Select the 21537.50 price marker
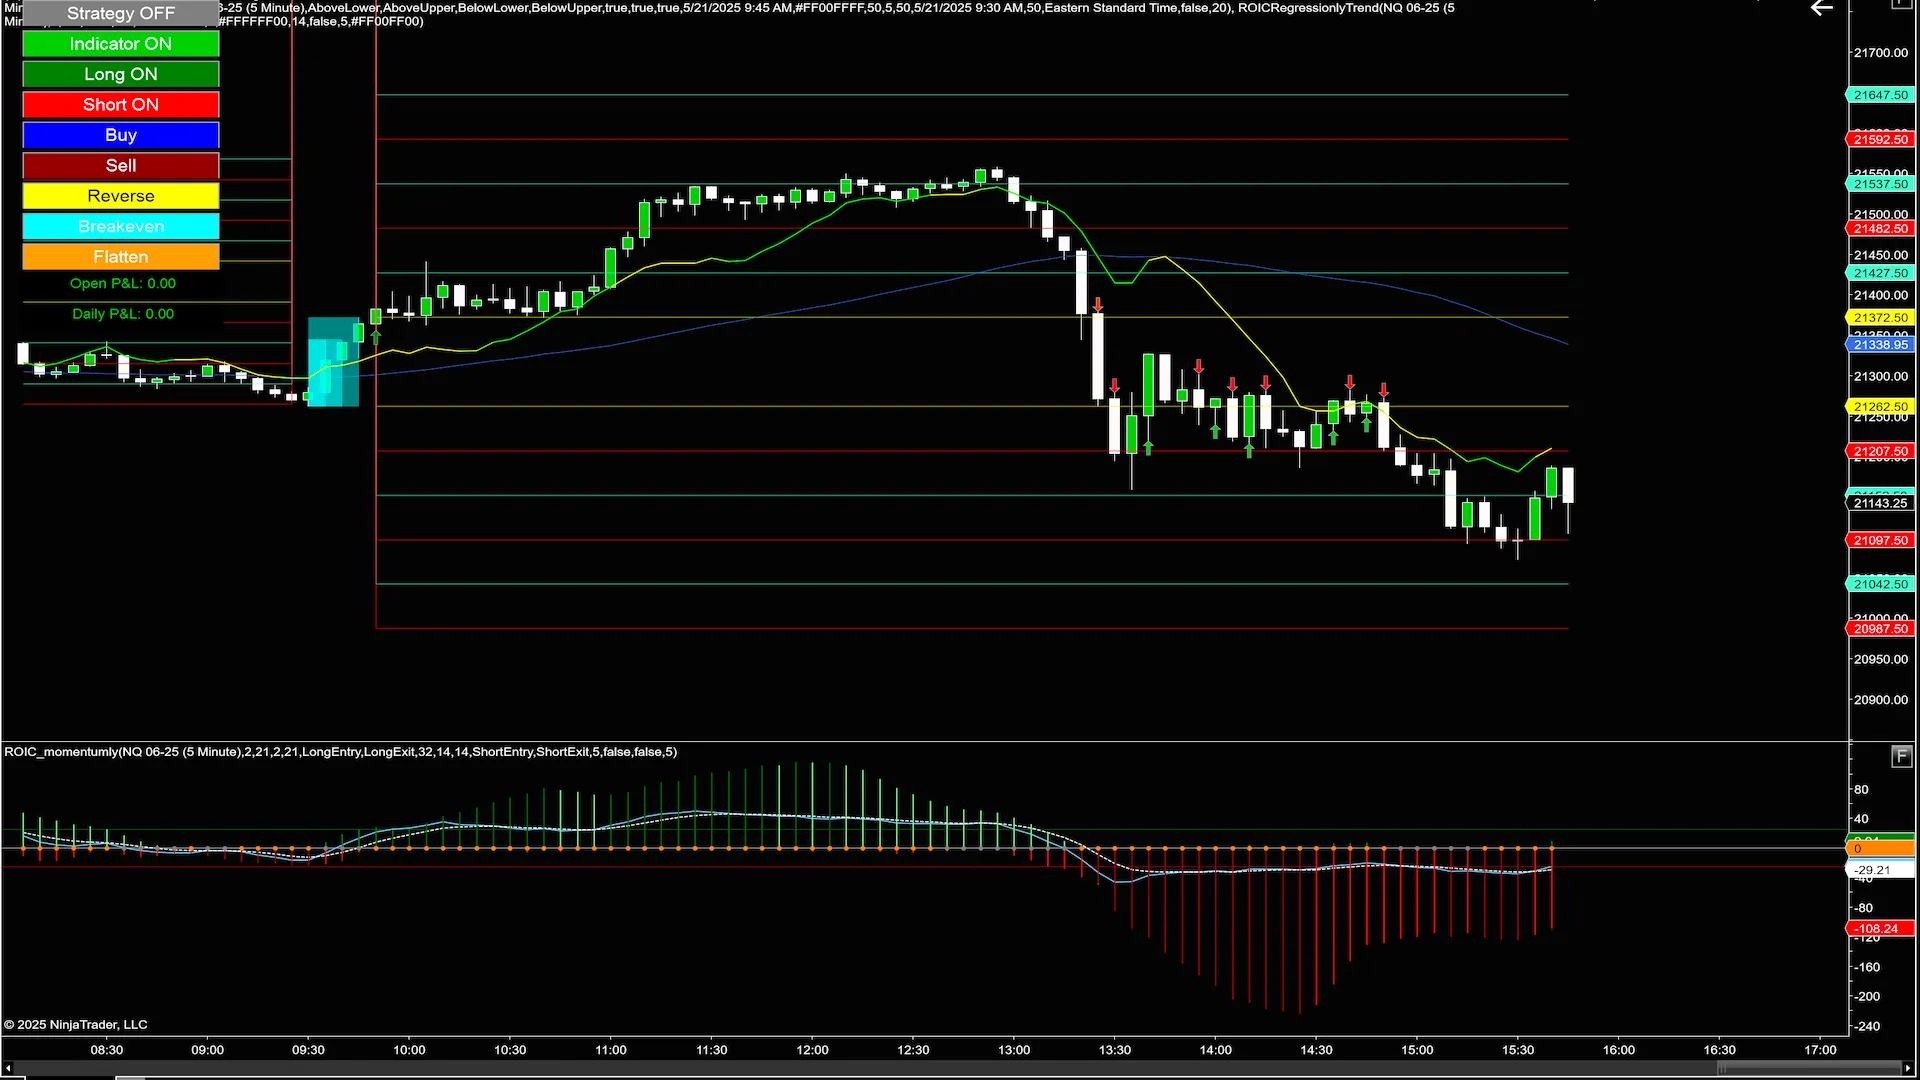 pyautogui.click(x=1880, y=184)
